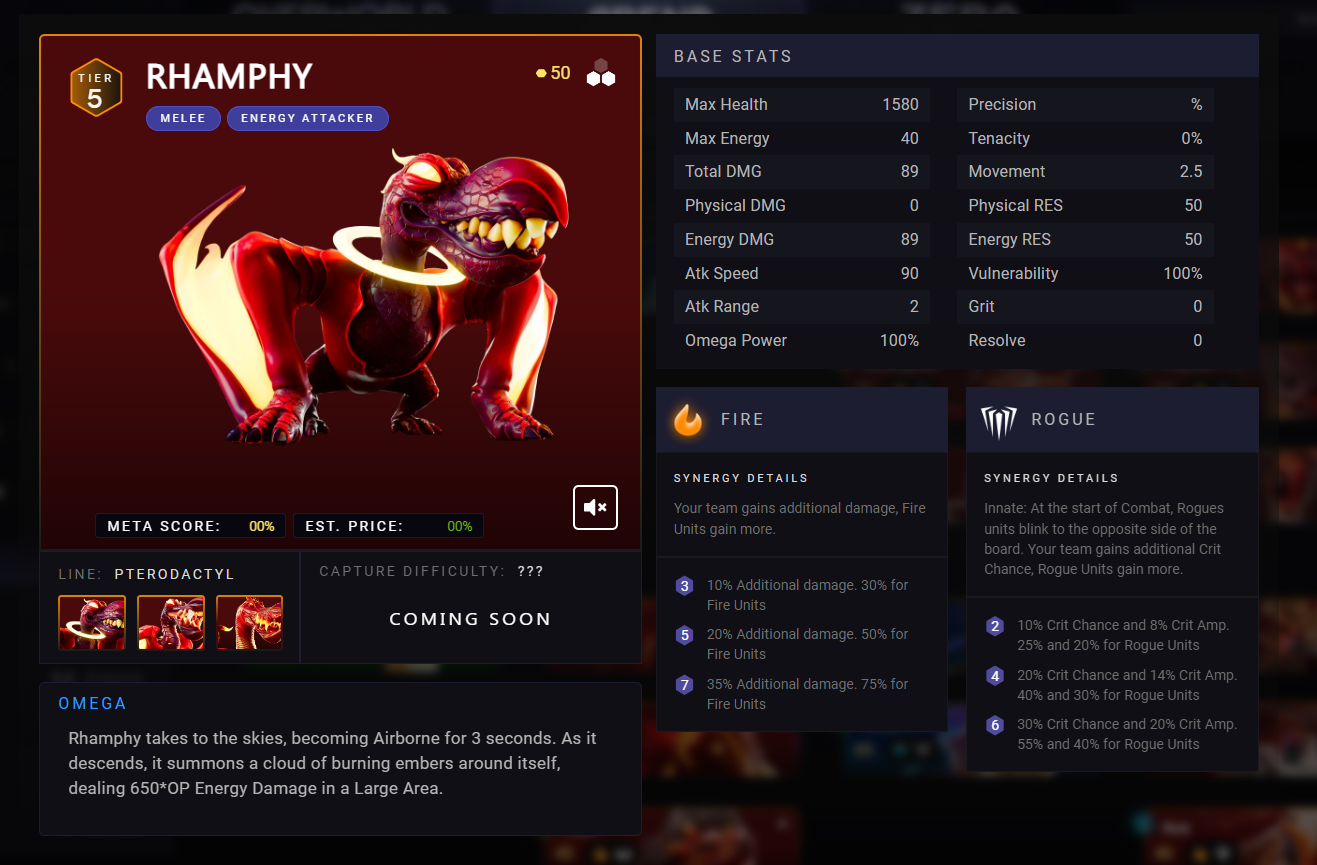This screenshot has width=1317, height=865.
Task: Click the gold coin cost icon
Action: pos(541,73)
